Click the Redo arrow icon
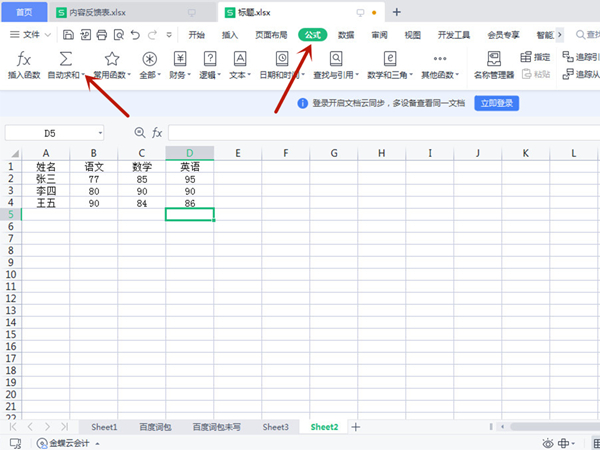The height and width of the screenshot is (450, 600). pos(152,35)
